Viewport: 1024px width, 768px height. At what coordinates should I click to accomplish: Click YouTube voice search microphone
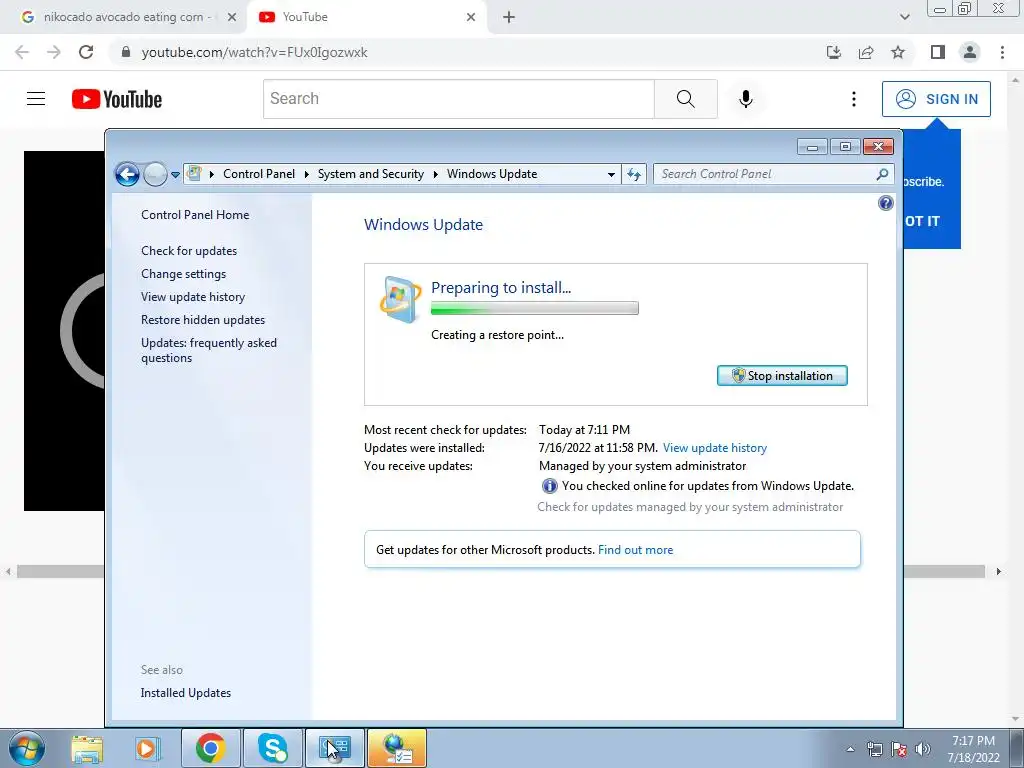click(746, 99)
